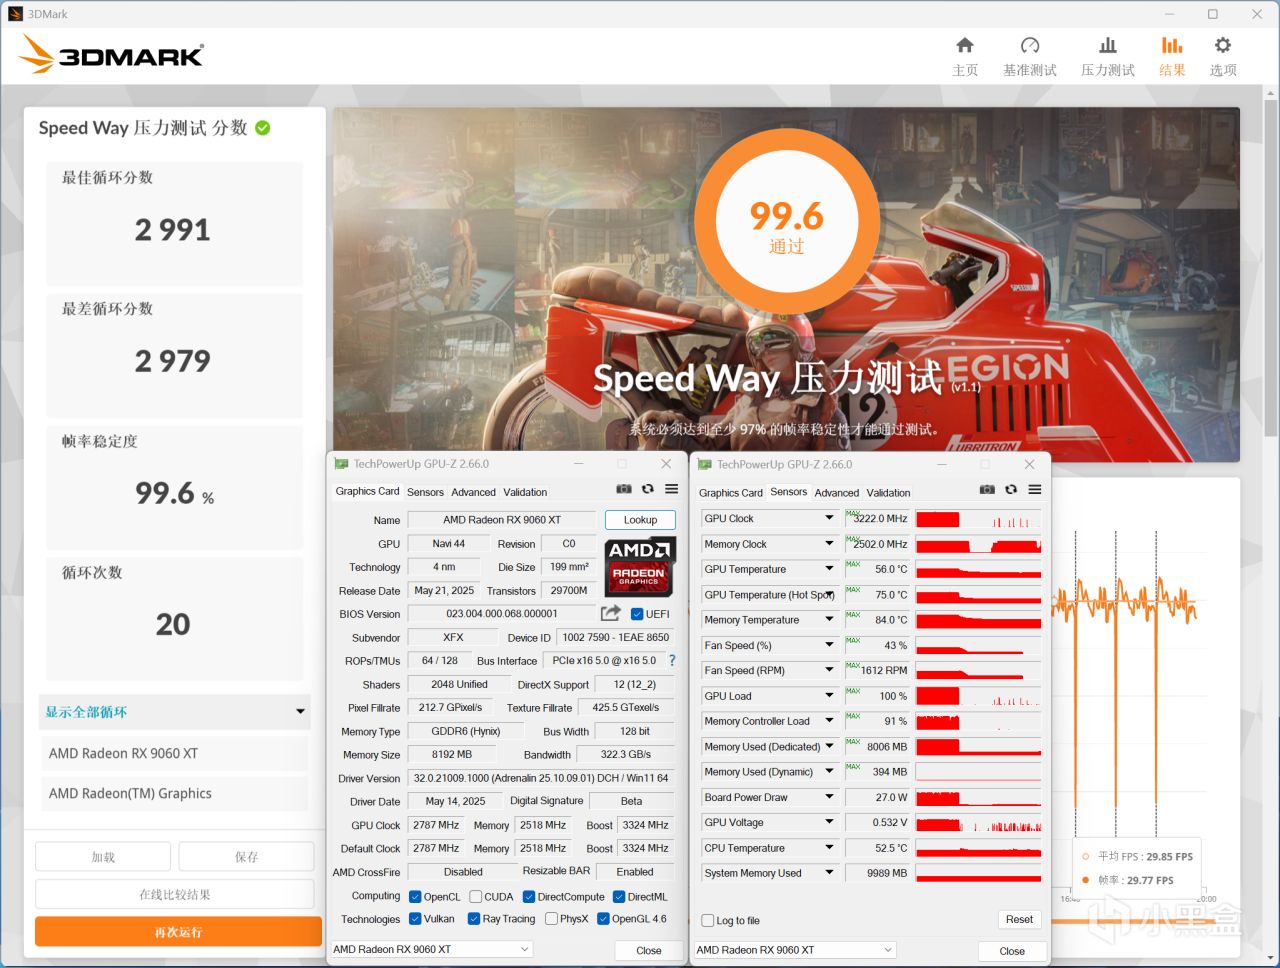Switch to Advanced tab in the Sensors window

tap(837, 493)
